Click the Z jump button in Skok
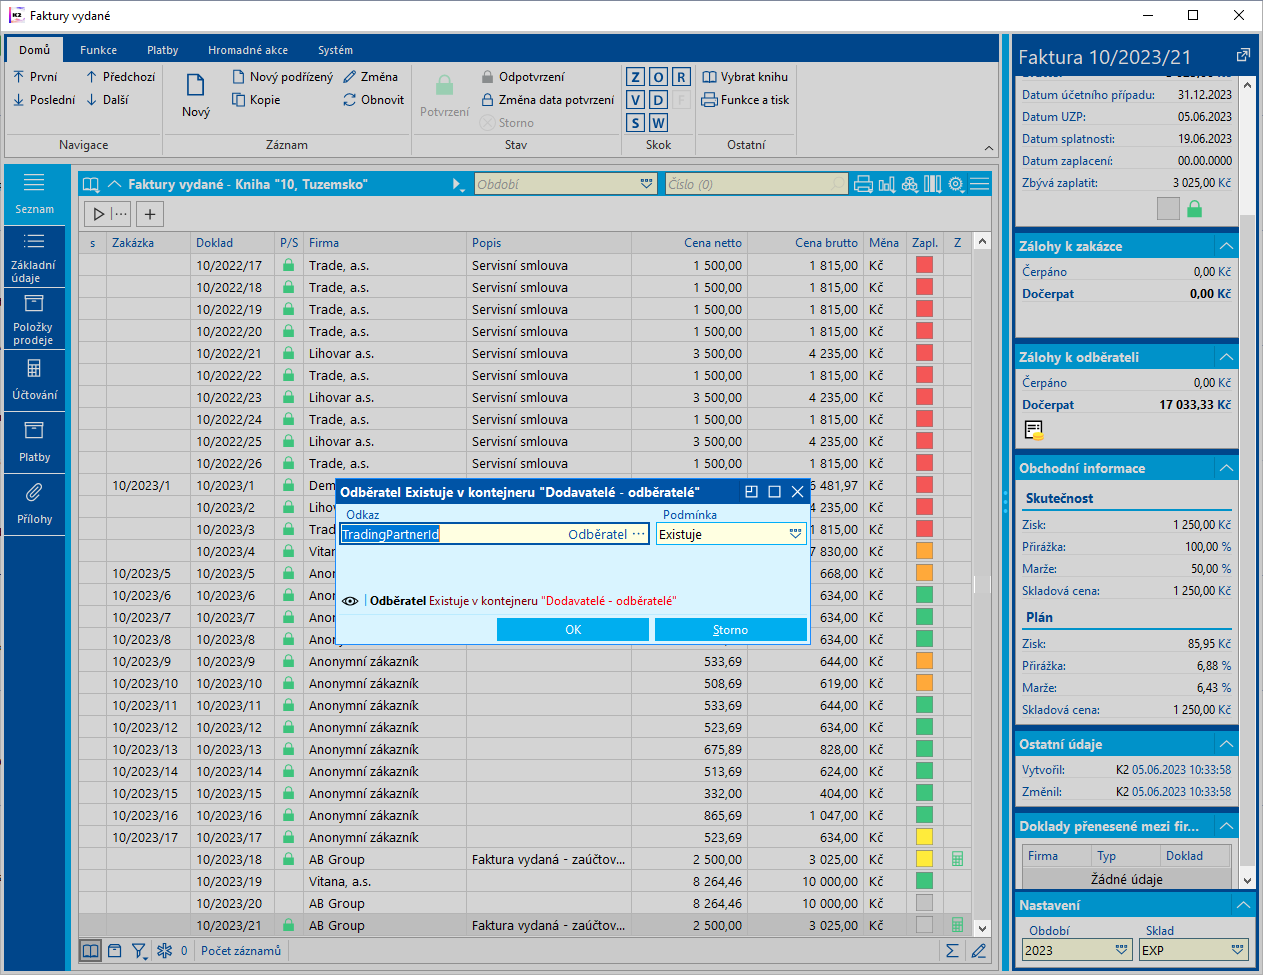This screenshot has height=975, width=1263. pos(636,77)
